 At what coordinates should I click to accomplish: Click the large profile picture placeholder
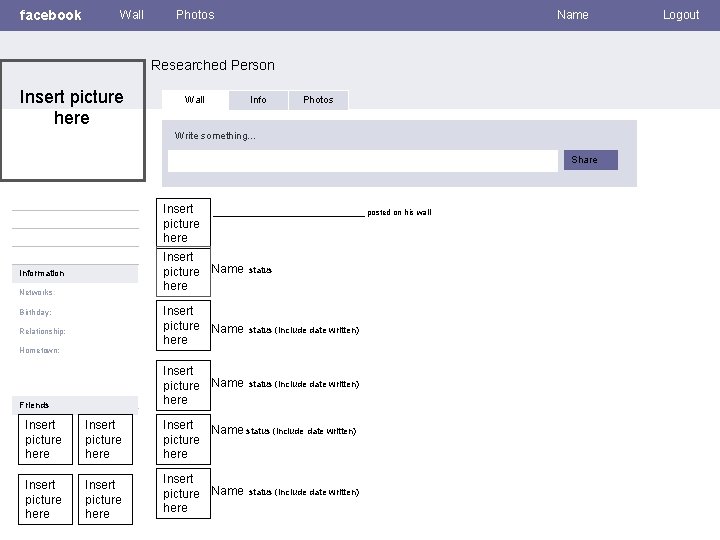click(x=73, y=120)
